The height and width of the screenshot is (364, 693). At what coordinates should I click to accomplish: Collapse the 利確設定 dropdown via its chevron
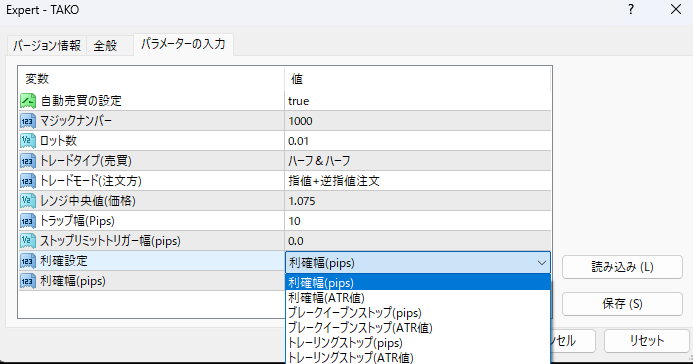(x=541, y=263)
